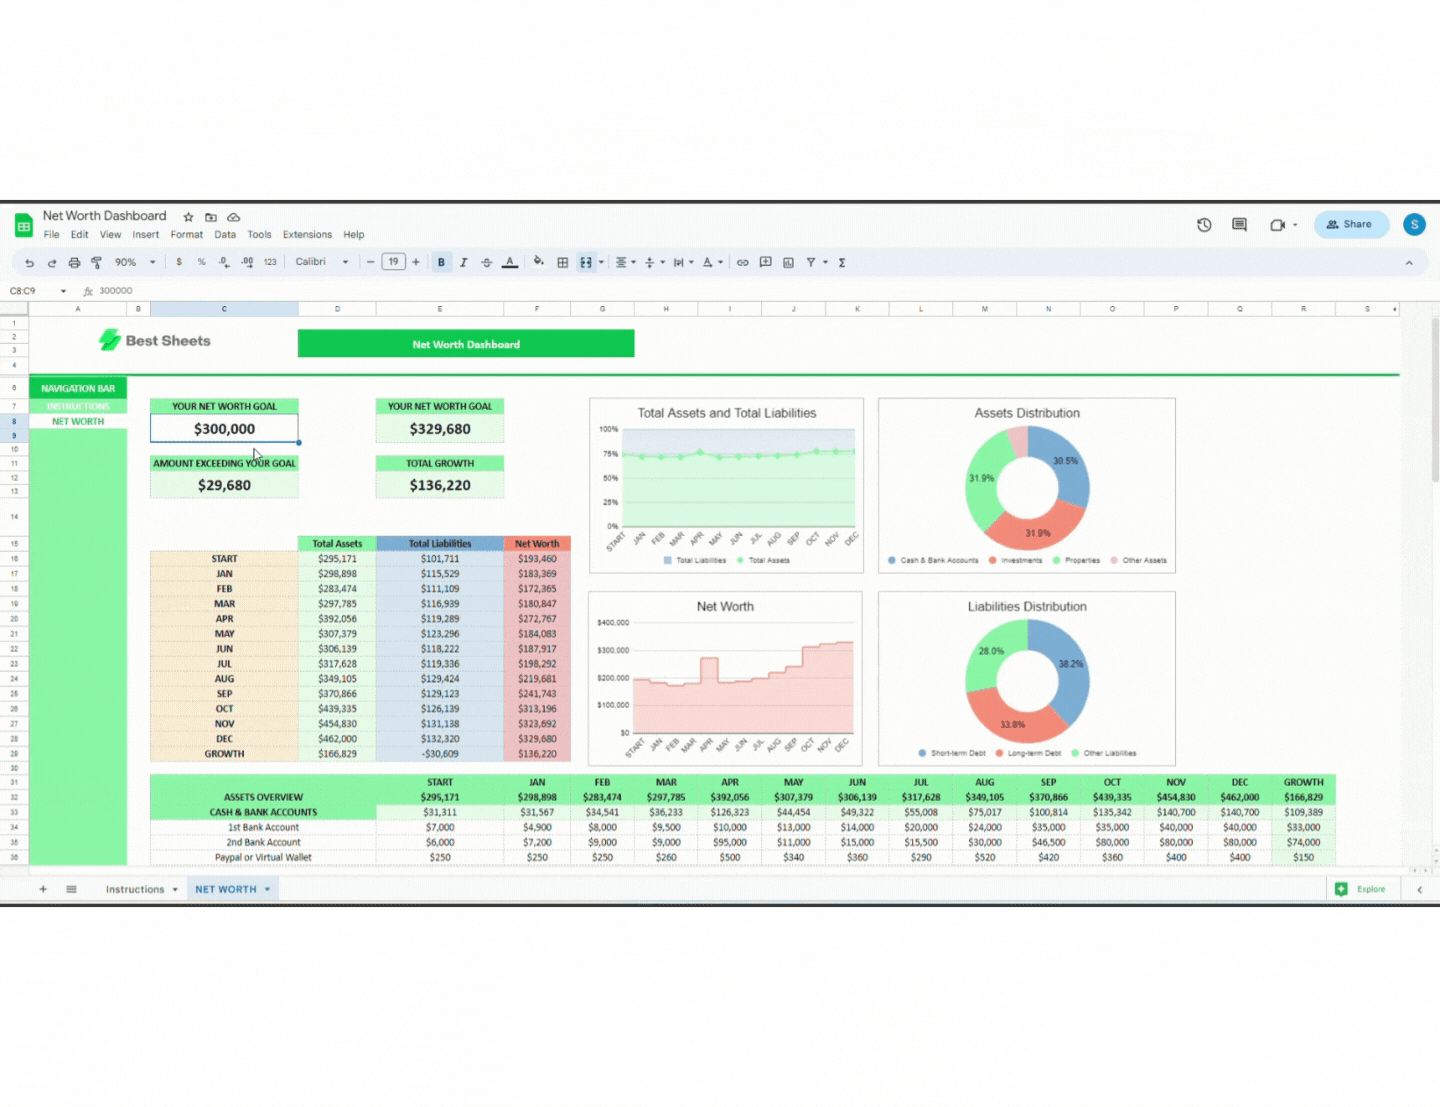This screenshot has width=1440, height=1107.
Task: Open the Calibri font dropdown
Action: tap(321, 263)
